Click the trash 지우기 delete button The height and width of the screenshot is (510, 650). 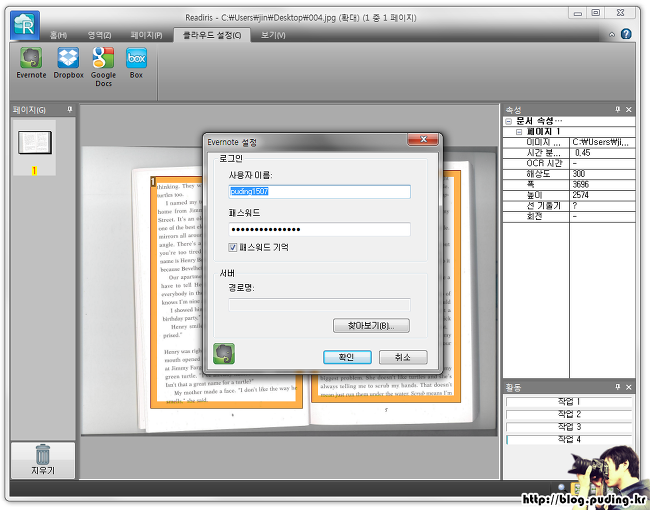click(x=43, y=460)
